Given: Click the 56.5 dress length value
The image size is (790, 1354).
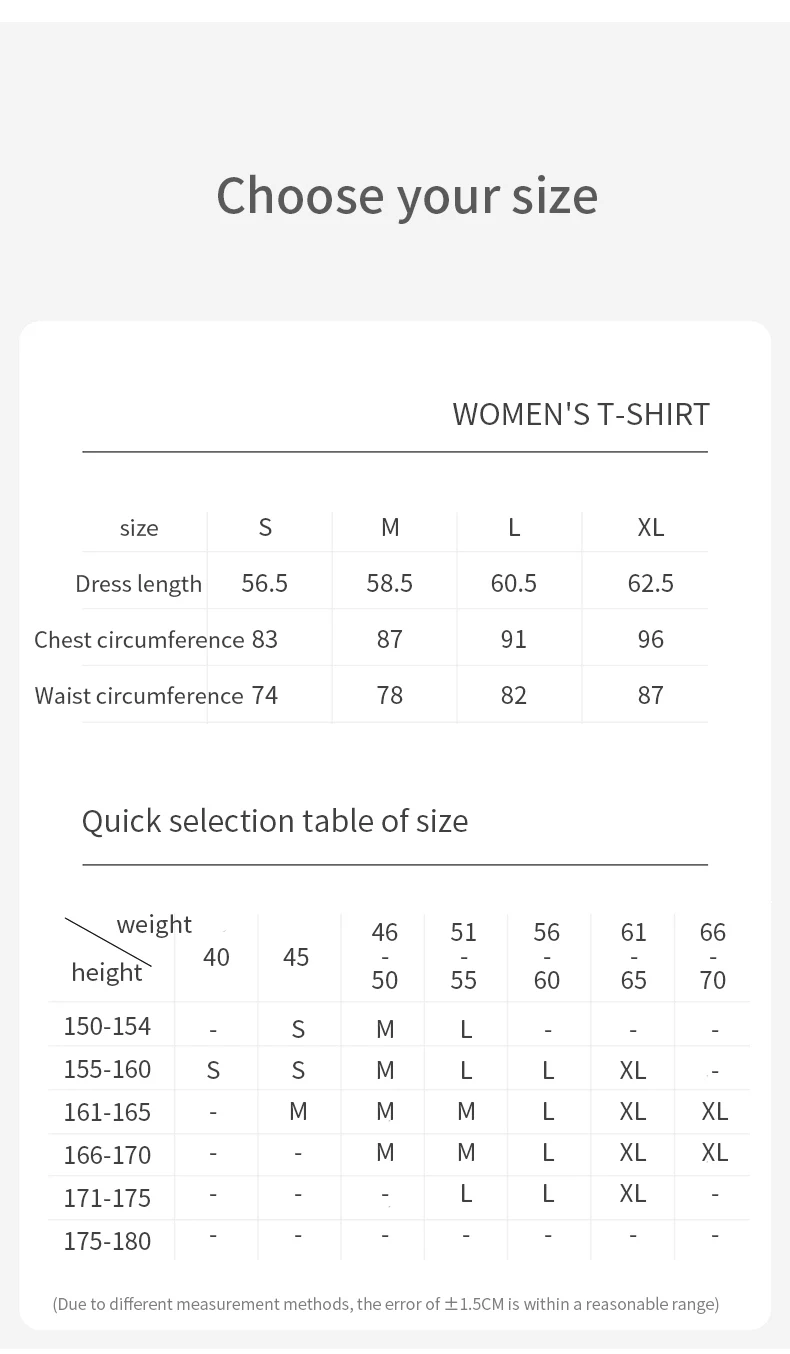Looking at the screenshot, I should coord(265,584).
